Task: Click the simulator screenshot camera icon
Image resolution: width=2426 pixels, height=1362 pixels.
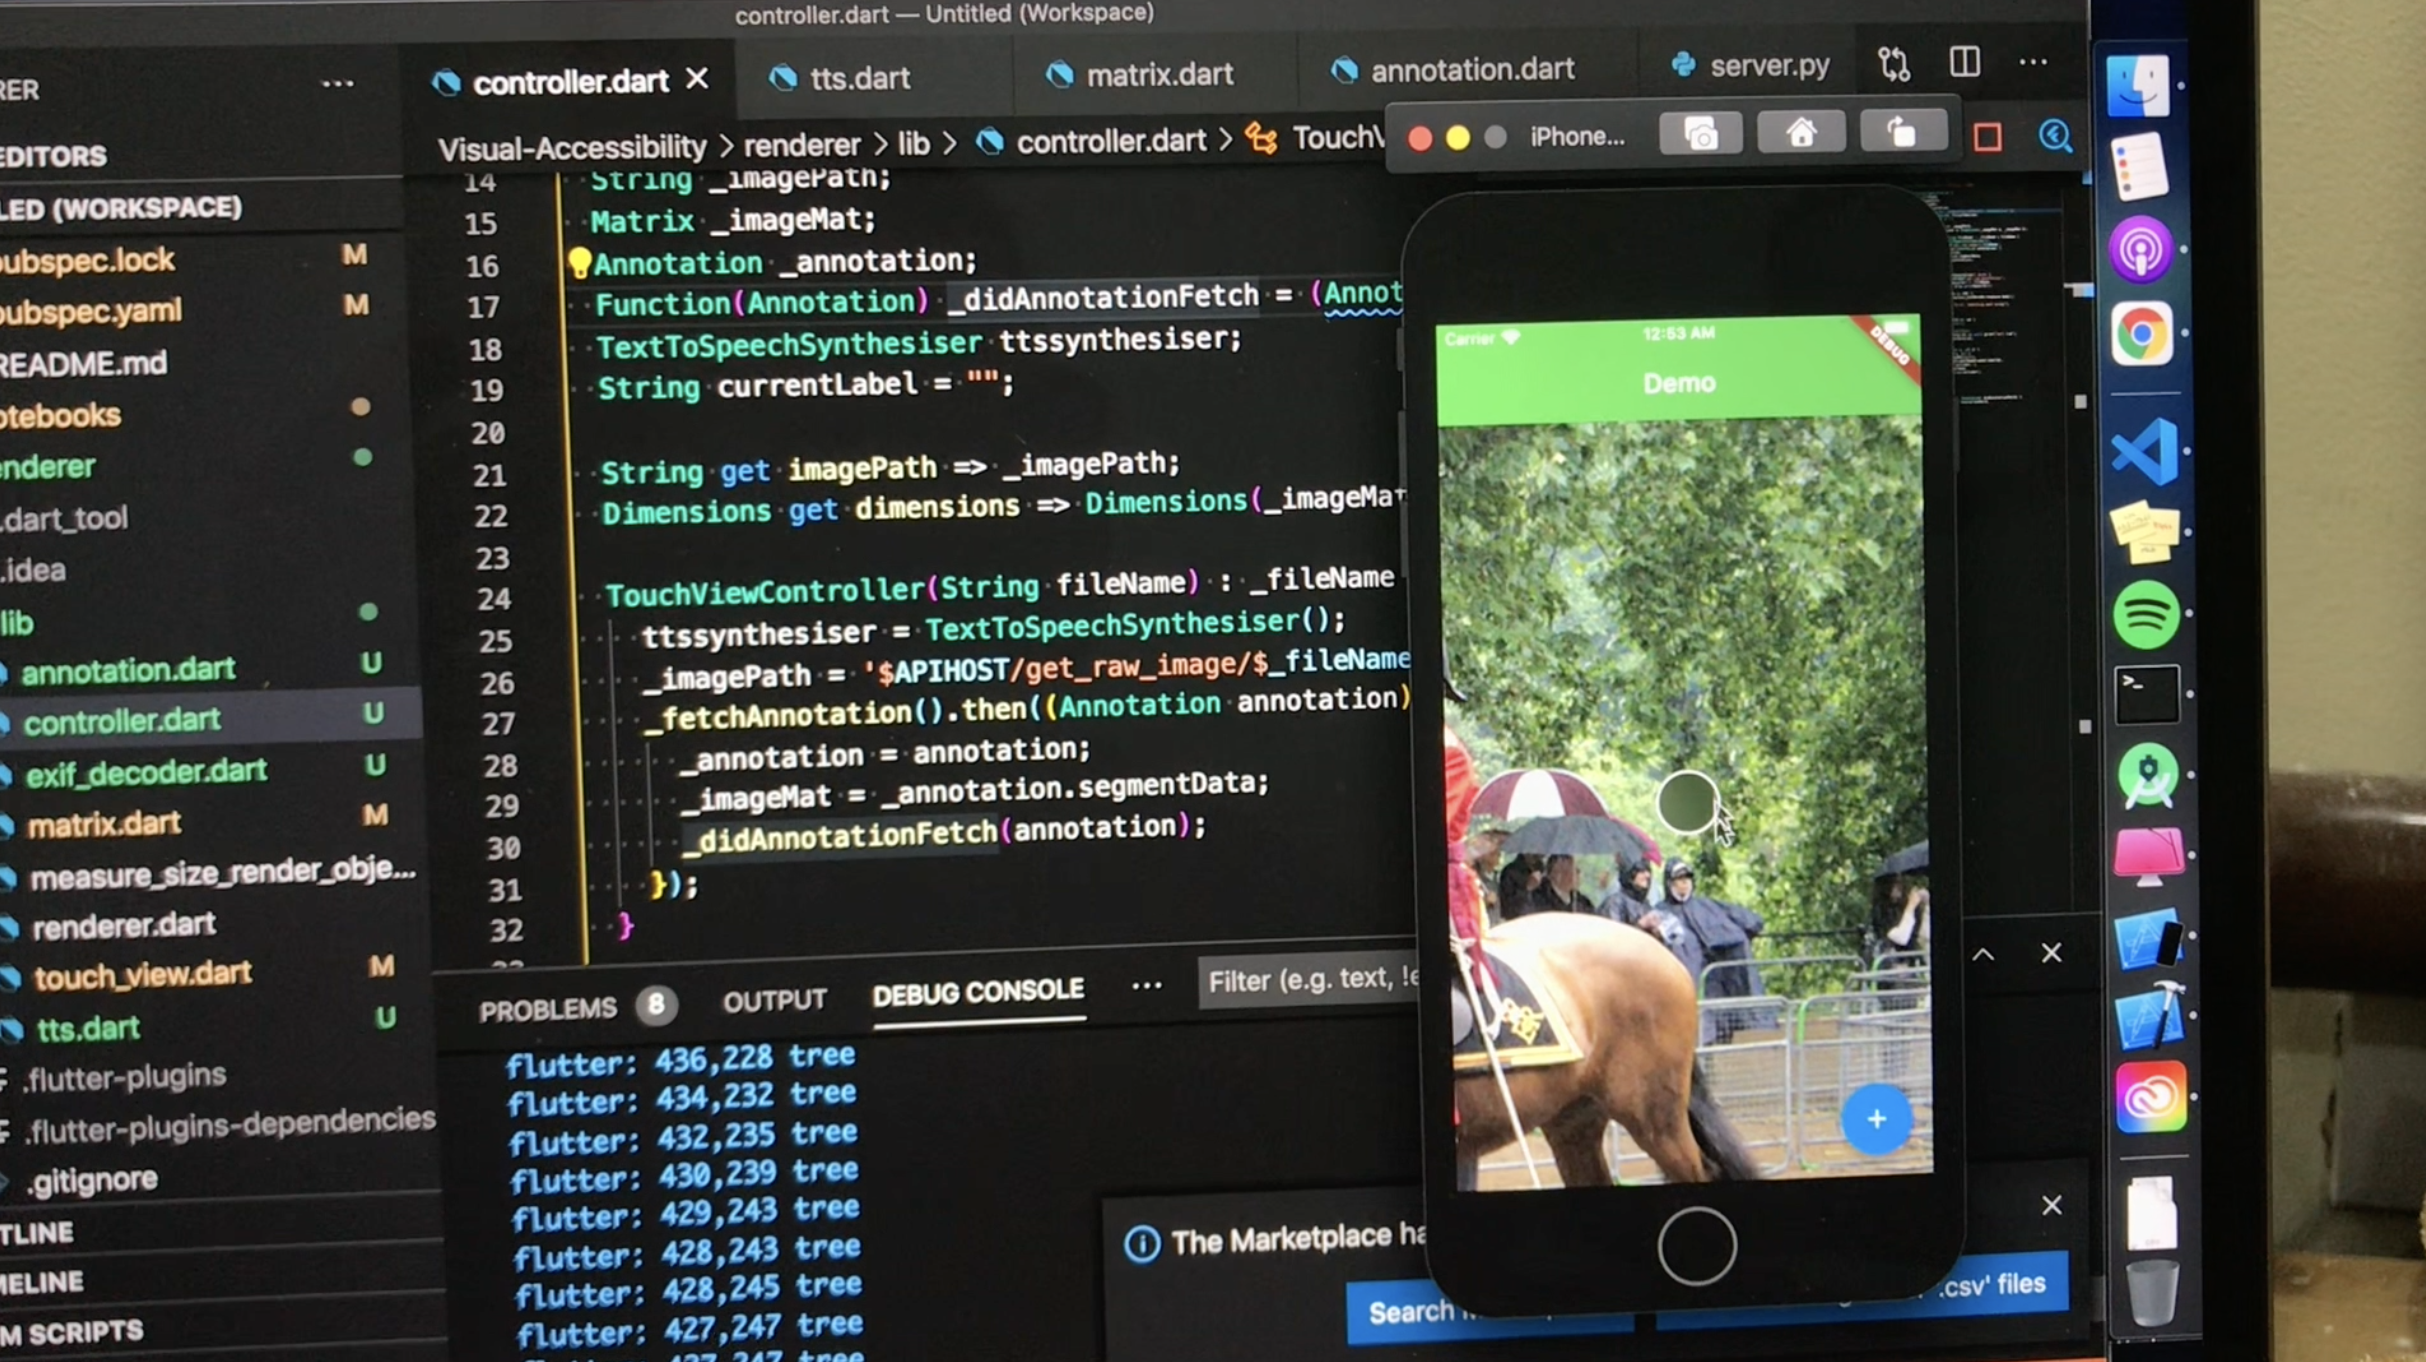Action: pos(1700,134)
